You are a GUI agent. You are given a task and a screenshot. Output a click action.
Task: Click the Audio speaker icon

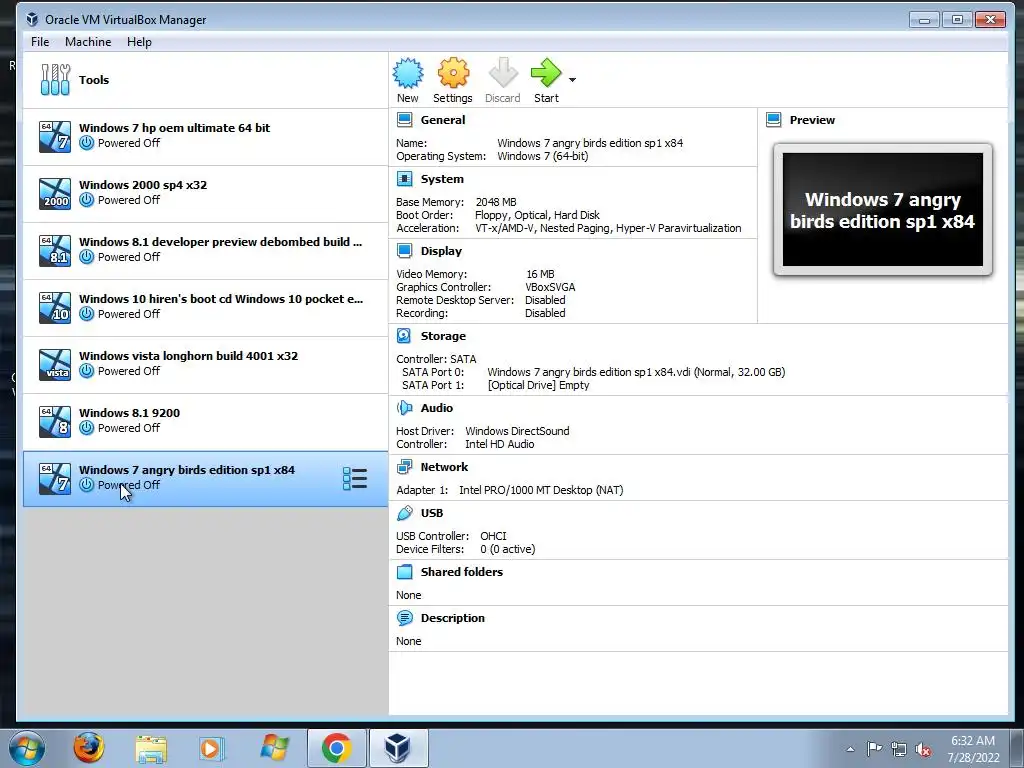[x=405, y=408]
